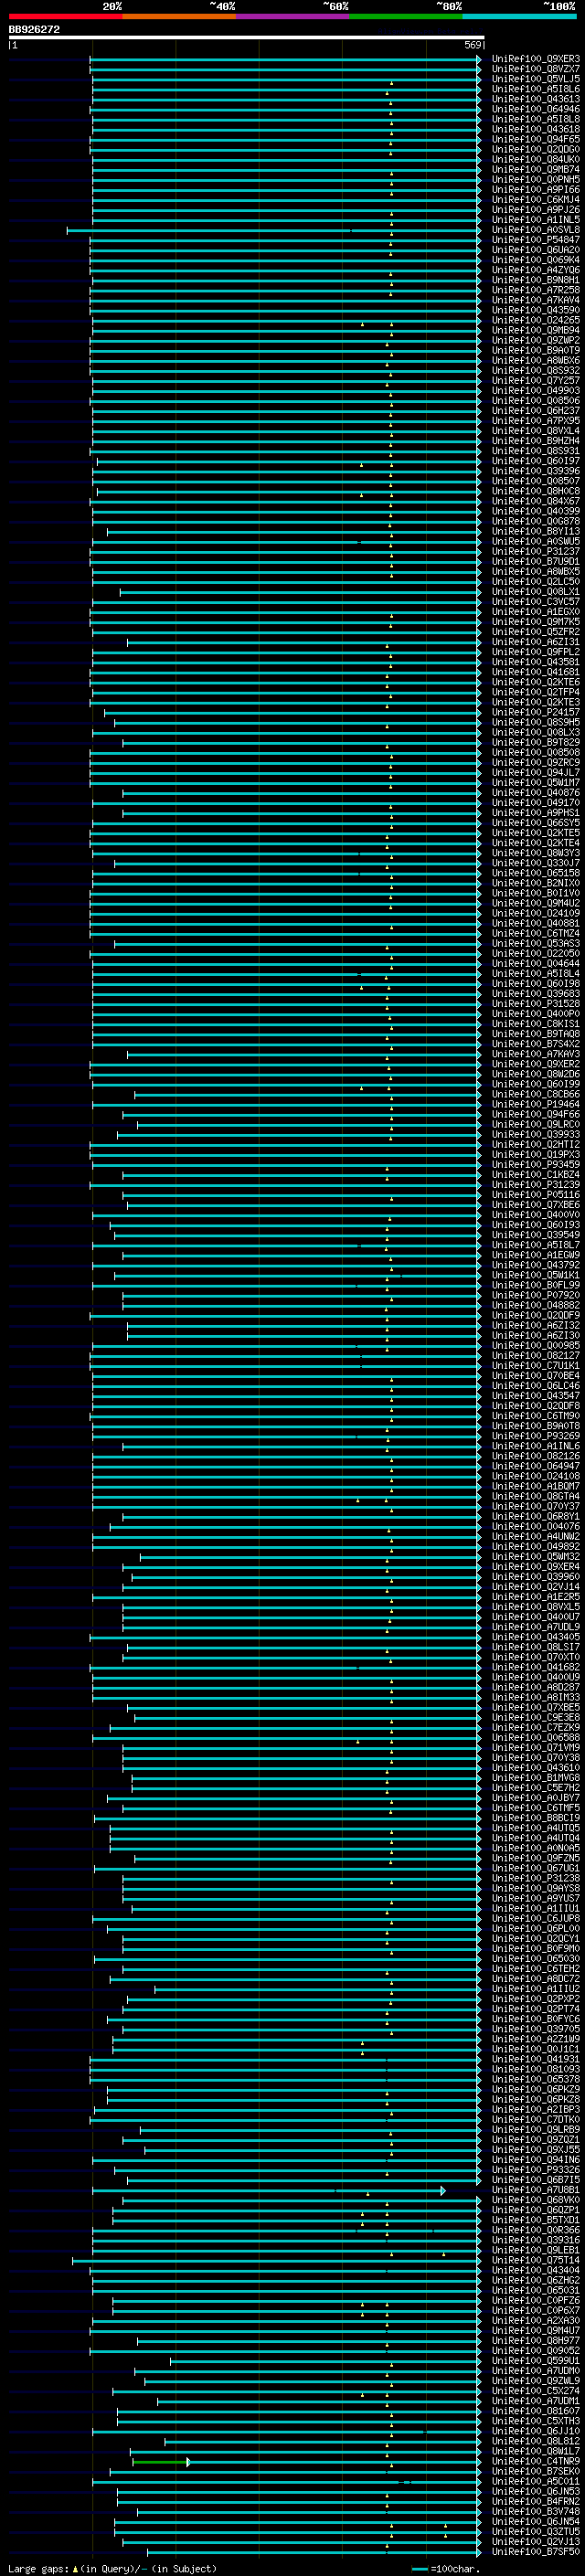
Task: Select label UniRef100_P19464
Action: 535,1105
